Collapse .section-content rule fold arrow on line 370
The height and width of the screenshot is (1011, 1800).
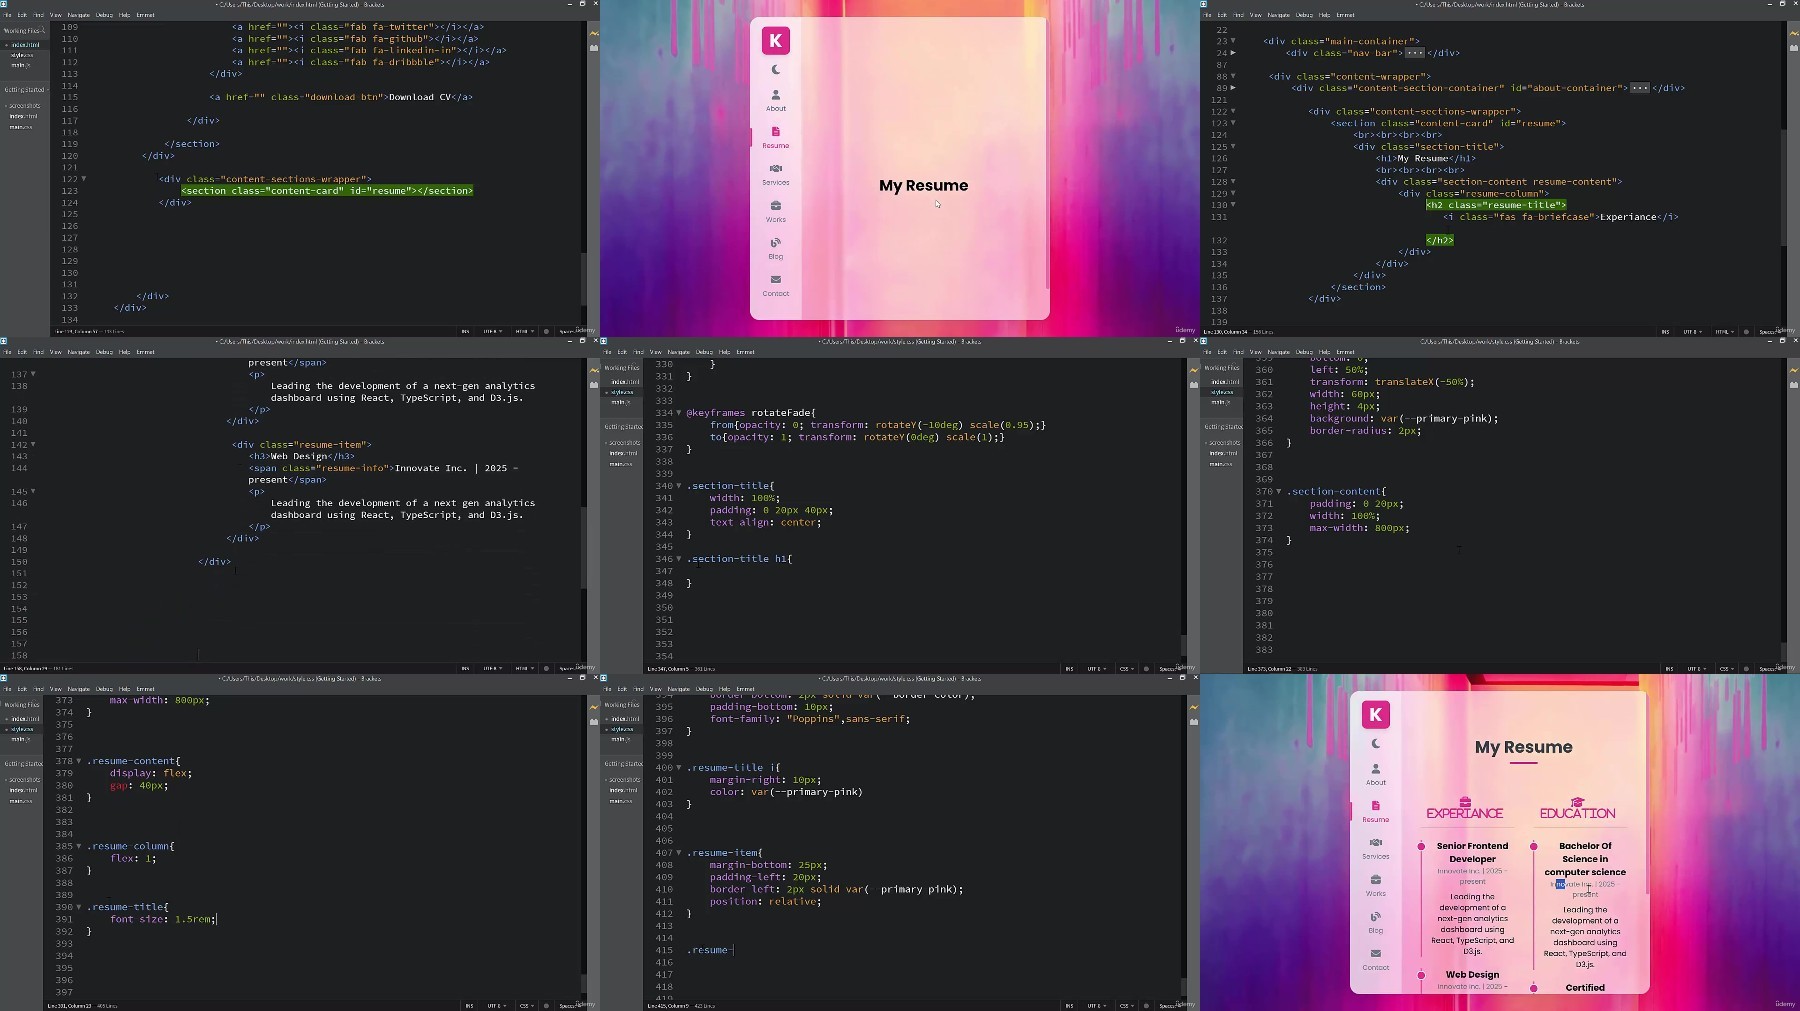pyautogui.click(x=1279, y=492)
